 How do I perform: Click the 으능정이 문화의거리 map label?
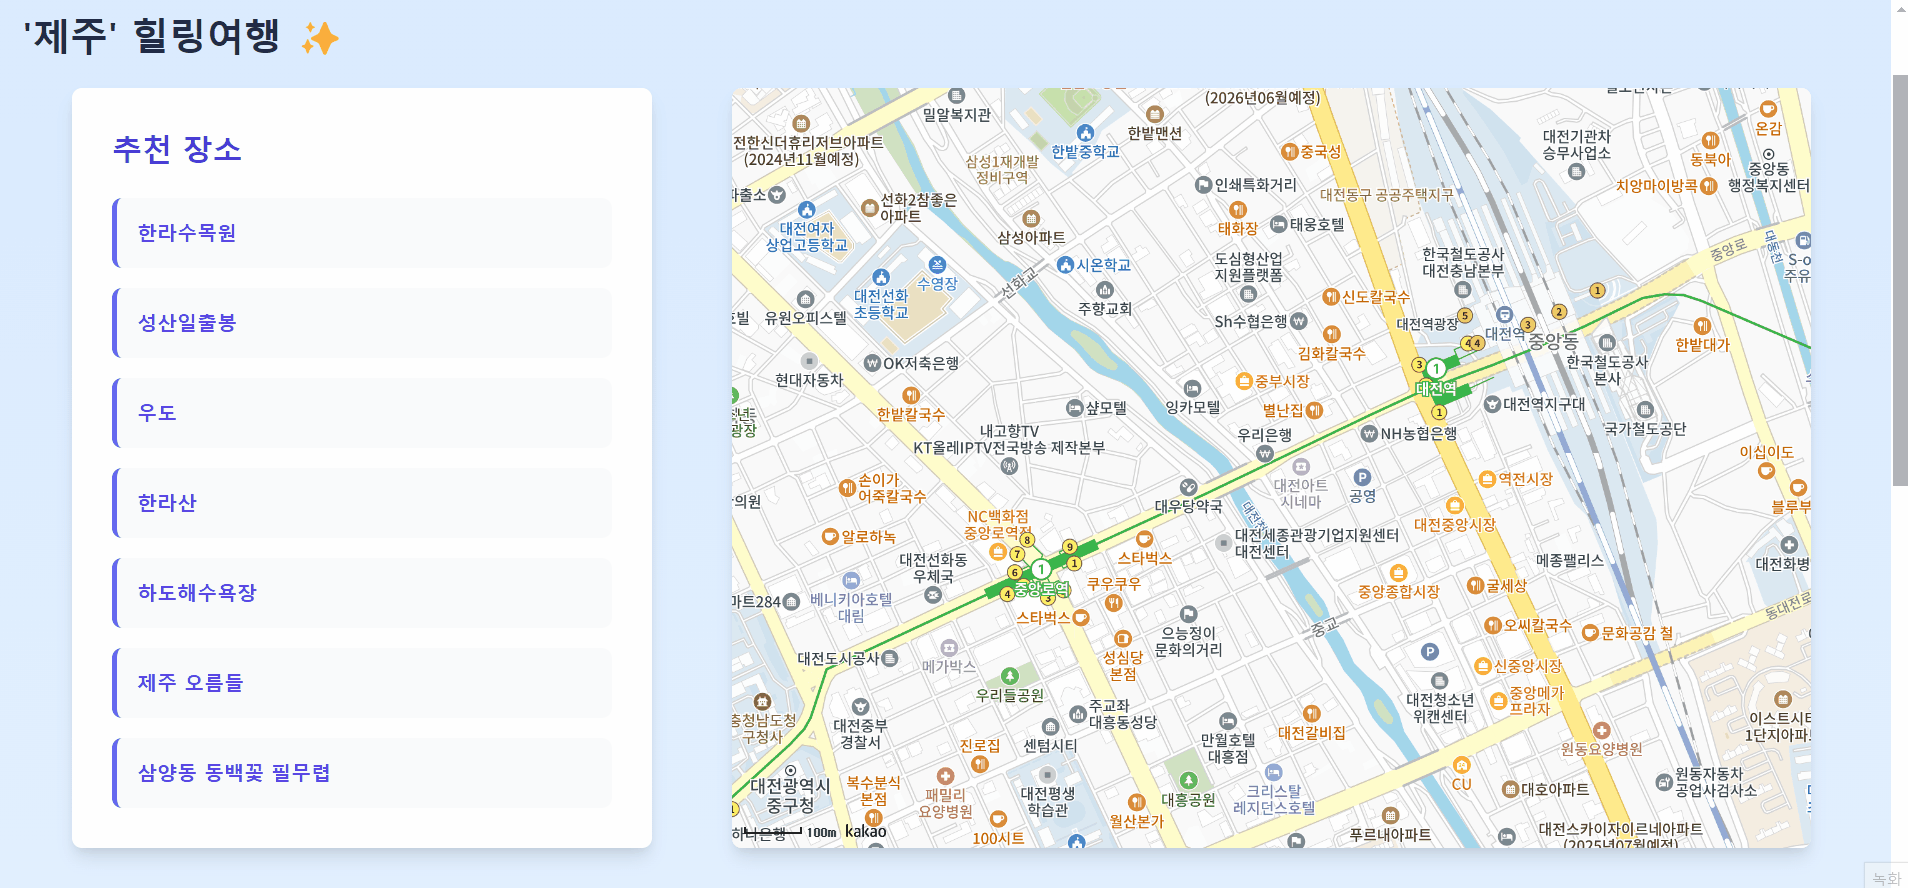click(x=1188, y=641)
